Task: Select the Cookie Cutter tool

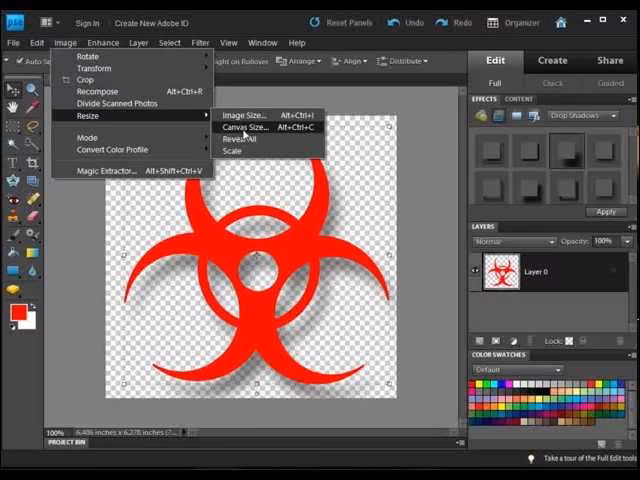Action: (13, 181)
